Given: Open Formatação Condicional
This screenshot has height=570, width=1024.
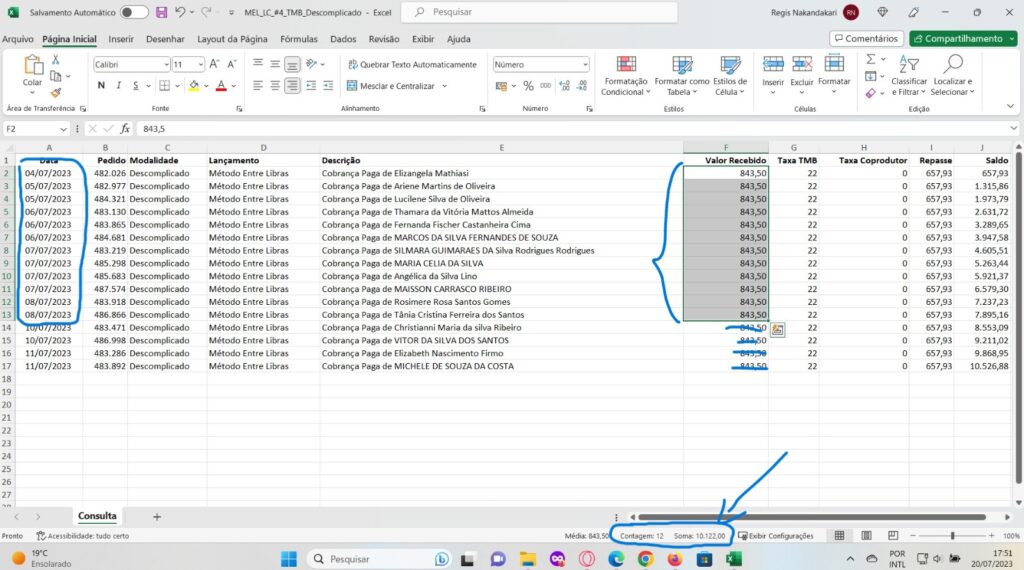Looking at the screenshot, I should [x=626, y=75].
